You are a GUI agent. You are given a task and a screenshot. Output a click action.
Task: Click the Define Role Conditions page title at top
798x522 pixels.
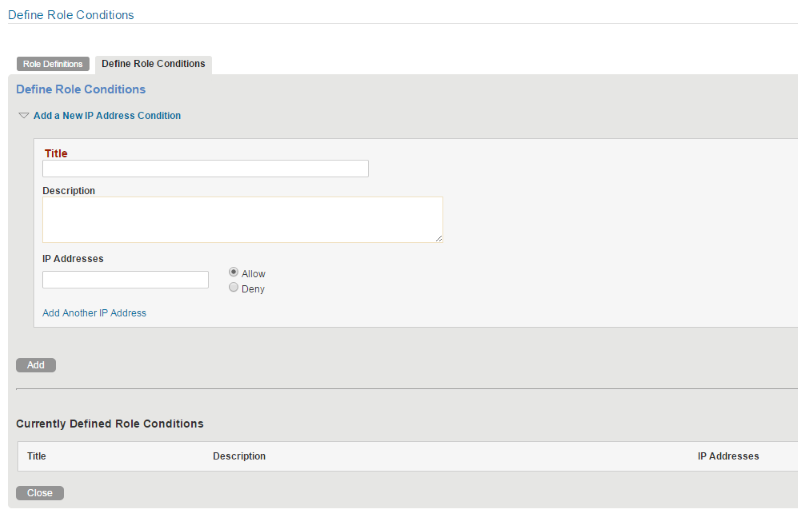71,15
